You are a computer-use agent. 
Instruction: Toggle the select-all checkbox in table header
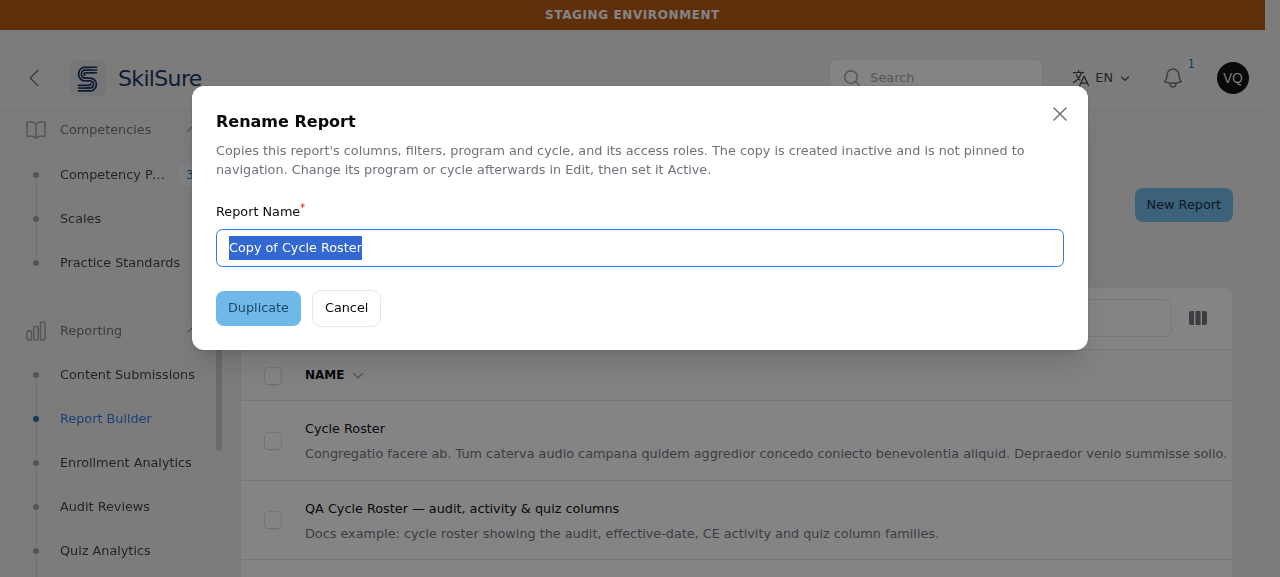tap(273, 376)
